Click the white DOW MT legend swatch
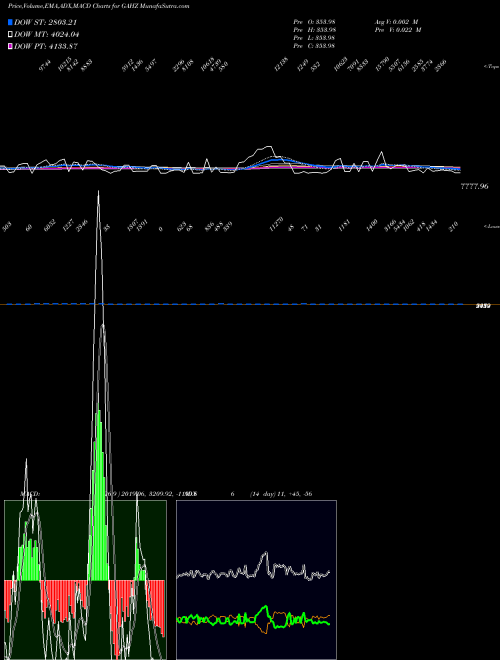The height and width of the screenshot is (660, 500). (11, 35)
